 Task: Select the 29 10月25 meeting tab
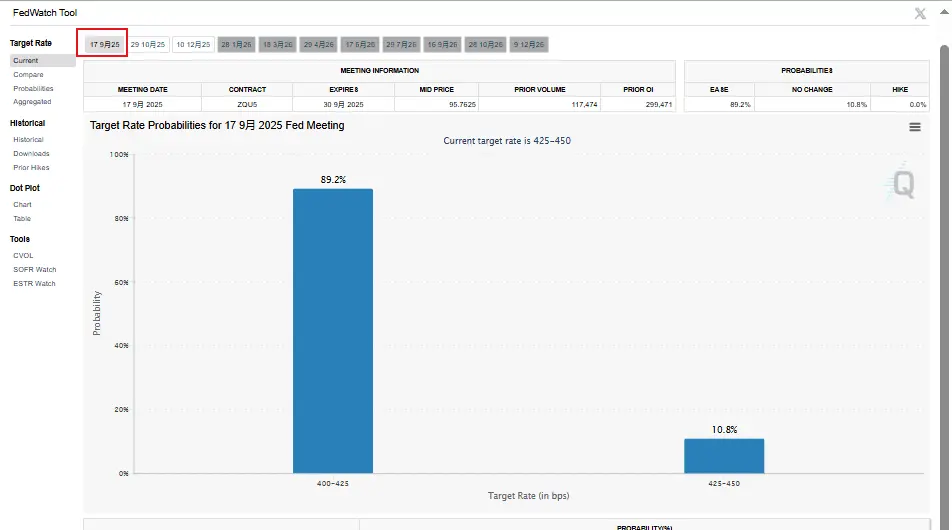pos(148,44)
